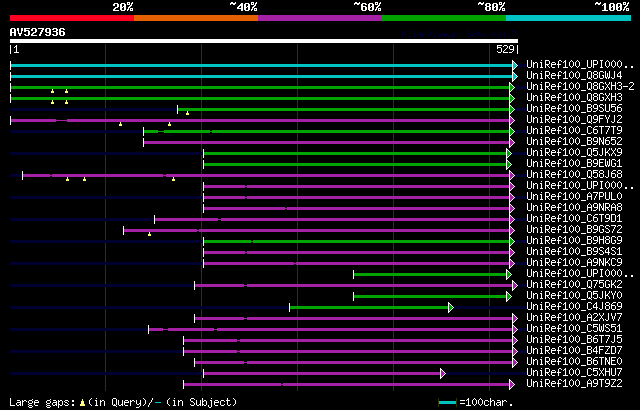
Task: Select the UniRef100_A7PUL0 label
Action: 574,197
